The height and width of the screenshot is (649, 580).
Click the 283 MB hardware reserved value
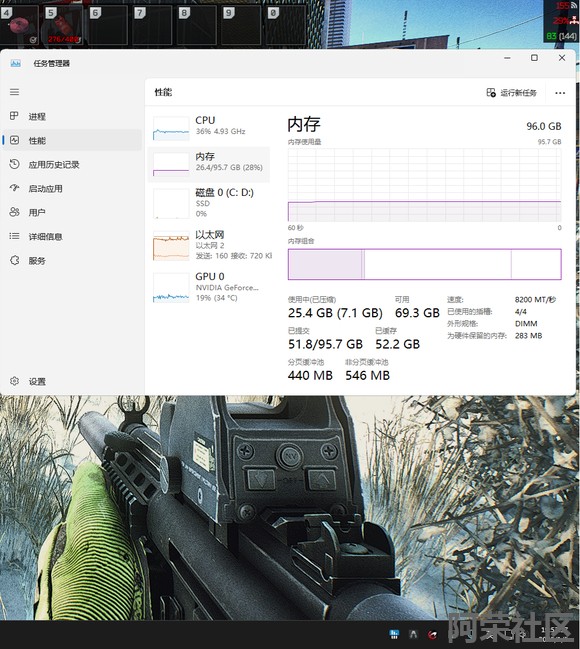click(529, 336)
